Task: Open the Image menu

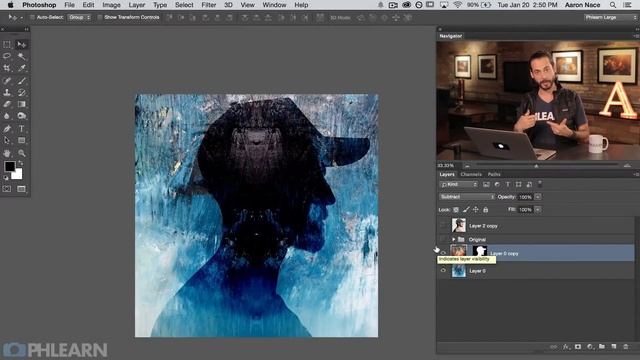Action: point(111,5)
